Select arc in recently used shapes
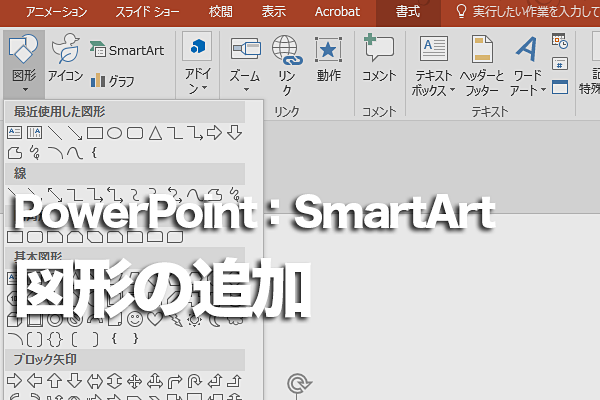This screenshot has width=600, height=400. (55, 153)
